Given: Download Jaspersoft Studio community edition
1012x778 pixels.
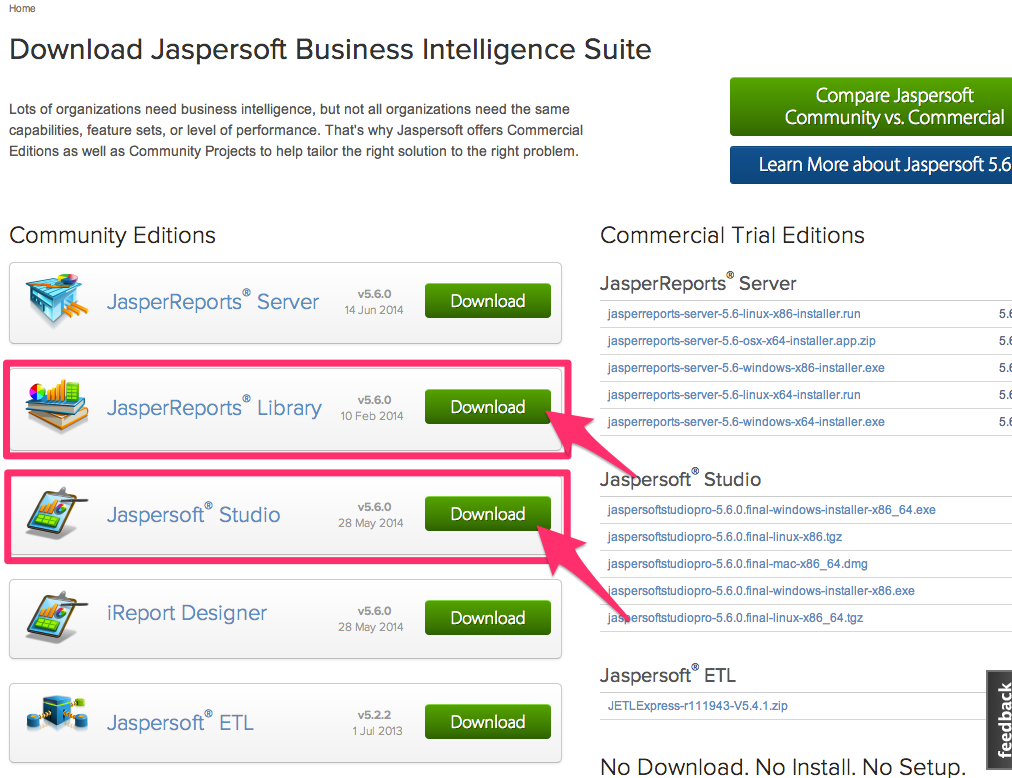Looking at the screenshot, I should pos(487,514).
